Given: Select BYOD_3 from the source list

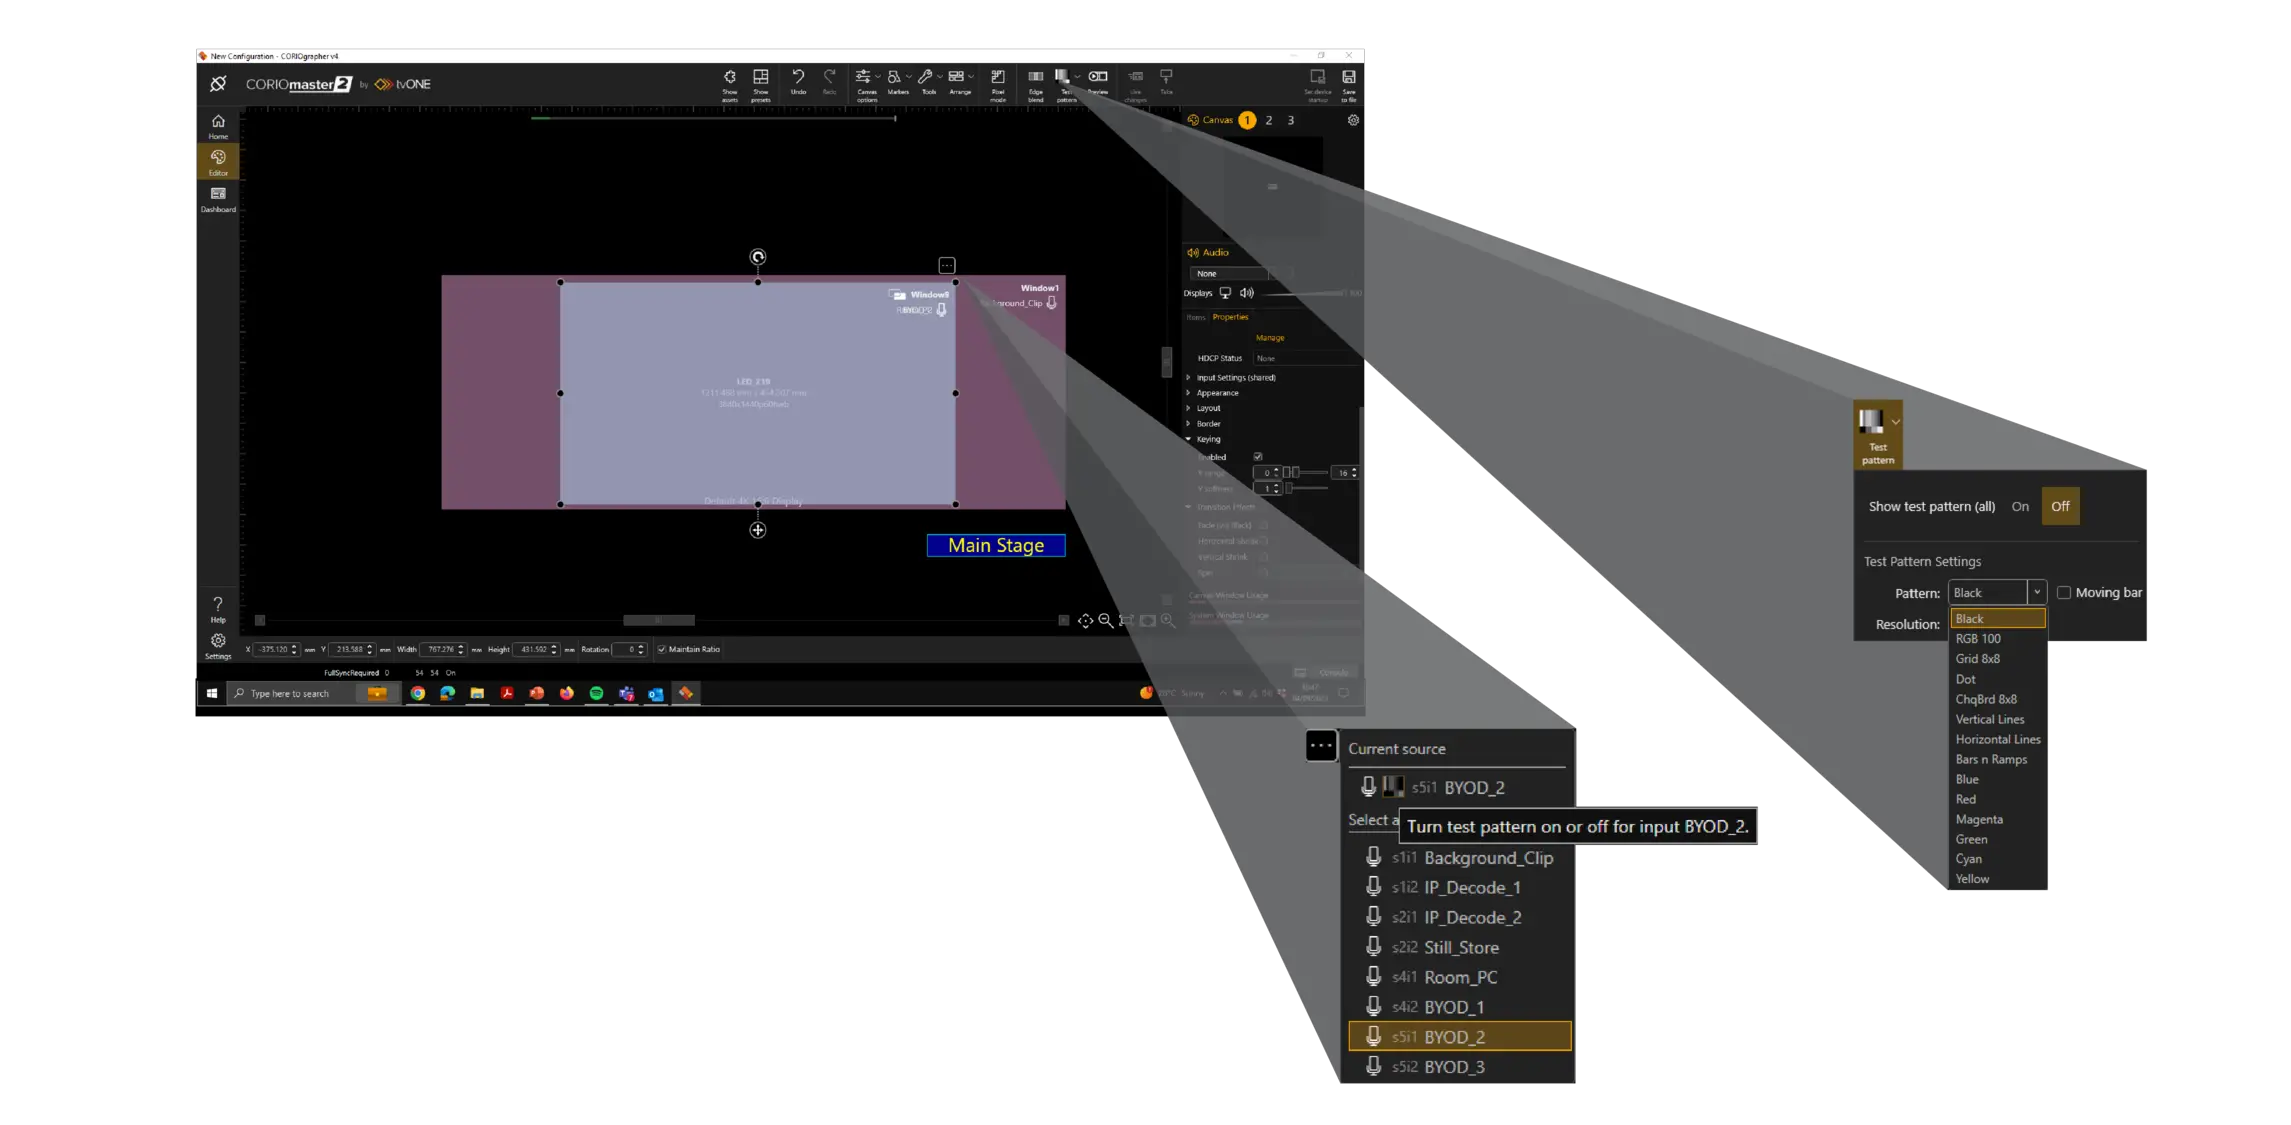Looking at the screenshot, I should point(1459,1067).
